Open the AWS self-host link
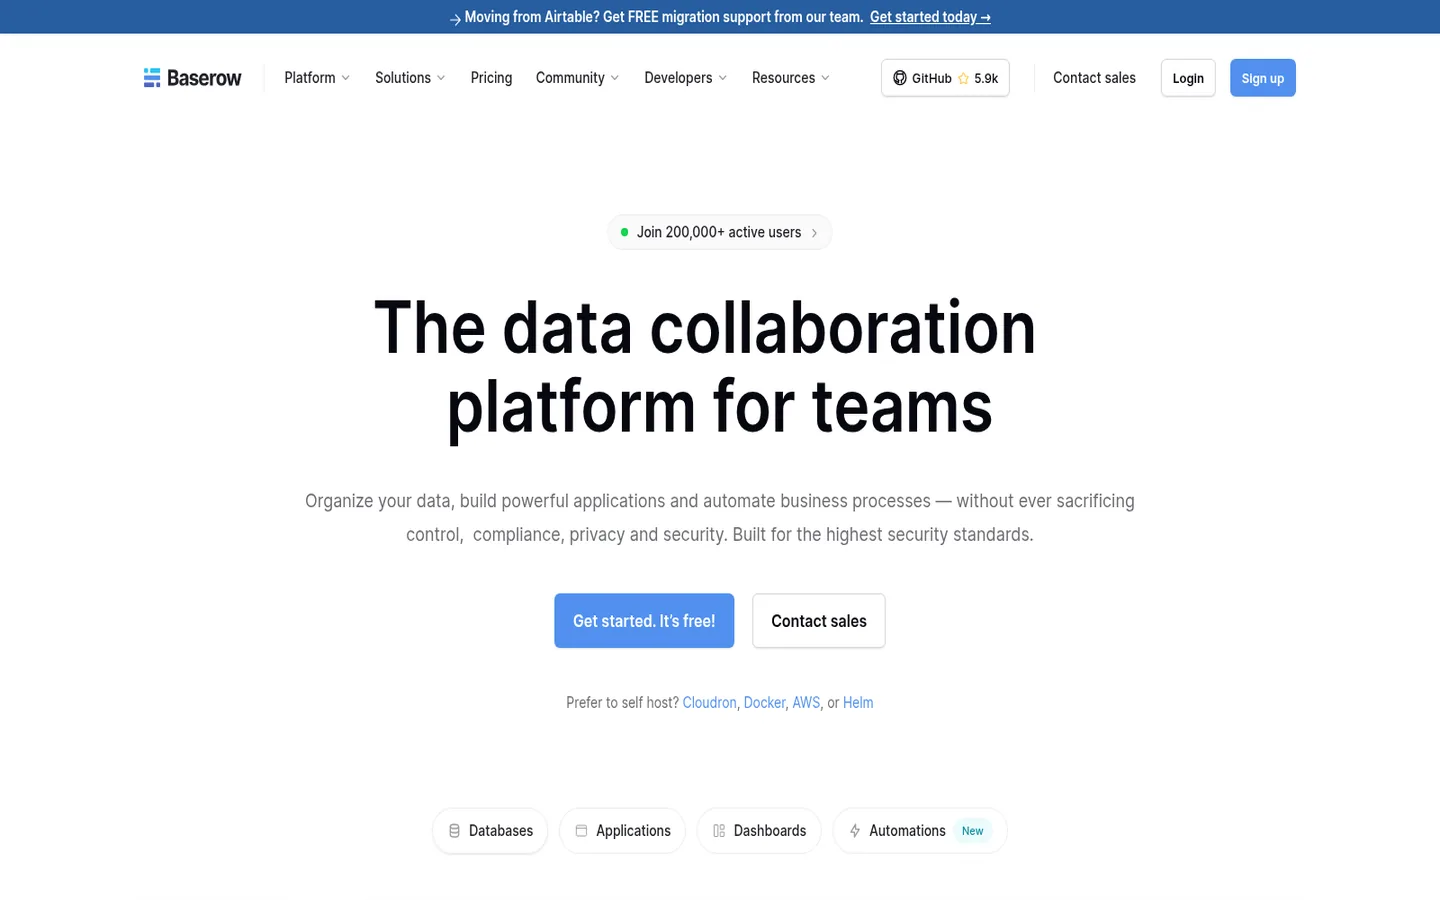Viewport: 1440px width, 900px height. pos(806,703)
